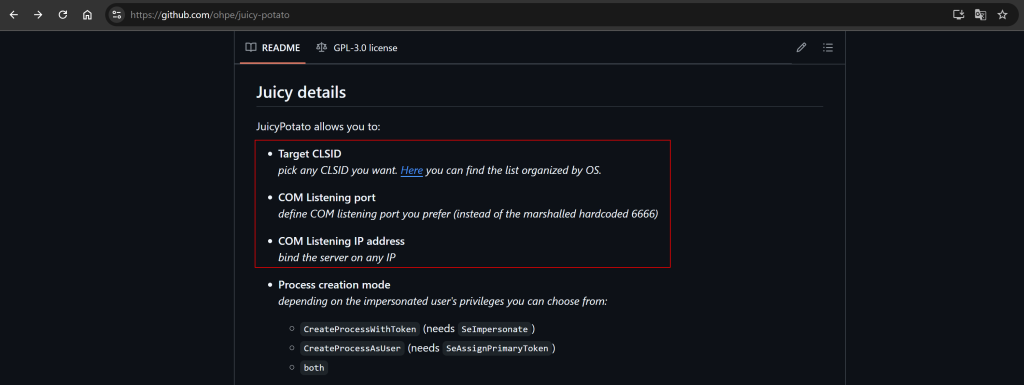Click the address bar URL field
Image resolution: width=1024 pixels, height=385 pixels.
click(522, 14)
